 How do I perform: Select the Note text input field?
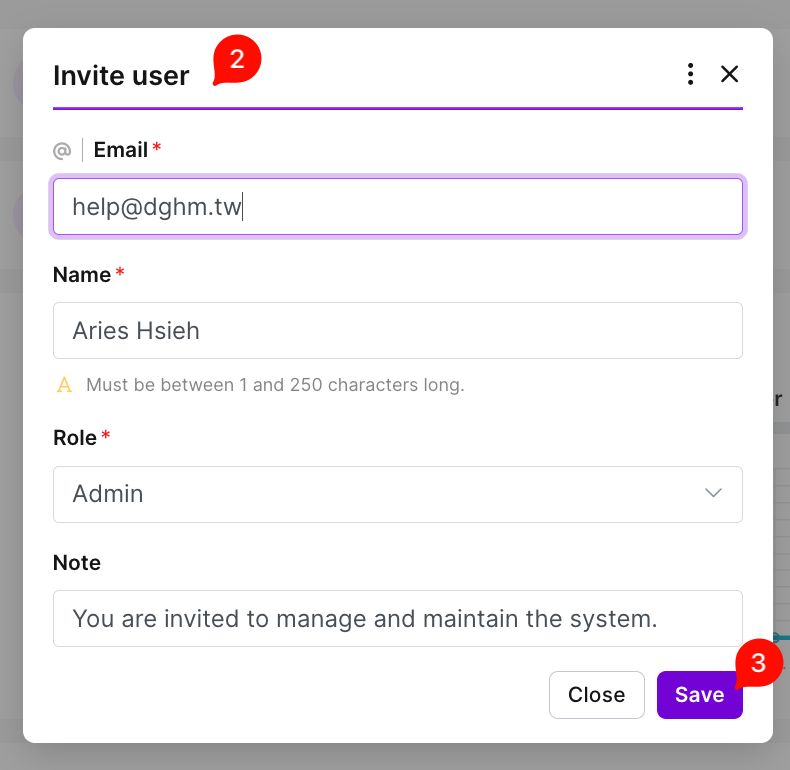click(x=397, y=619)
